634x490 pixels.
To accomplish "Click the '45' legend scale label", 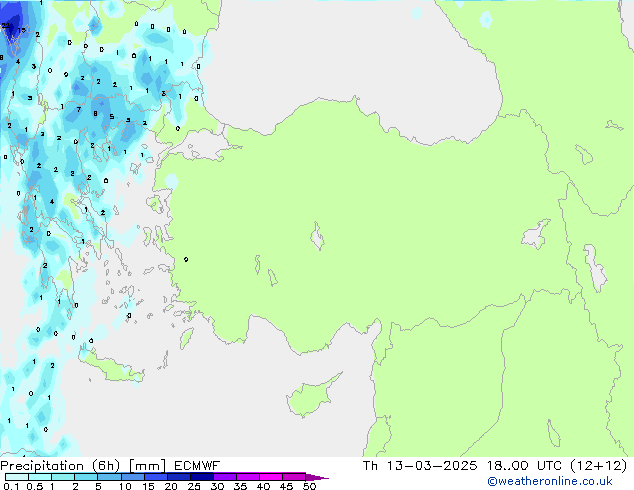I will coord(286,486).
